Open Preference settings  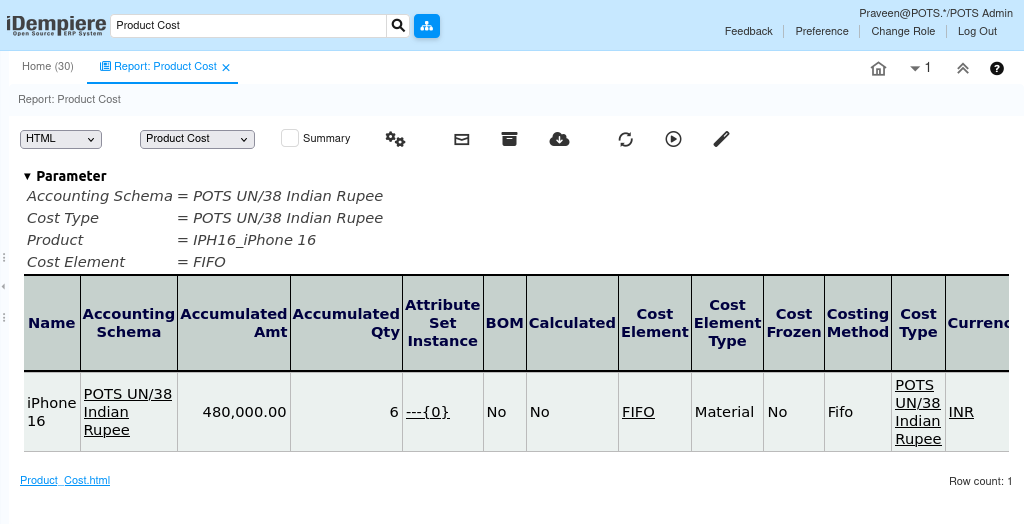tap(822, 31)
